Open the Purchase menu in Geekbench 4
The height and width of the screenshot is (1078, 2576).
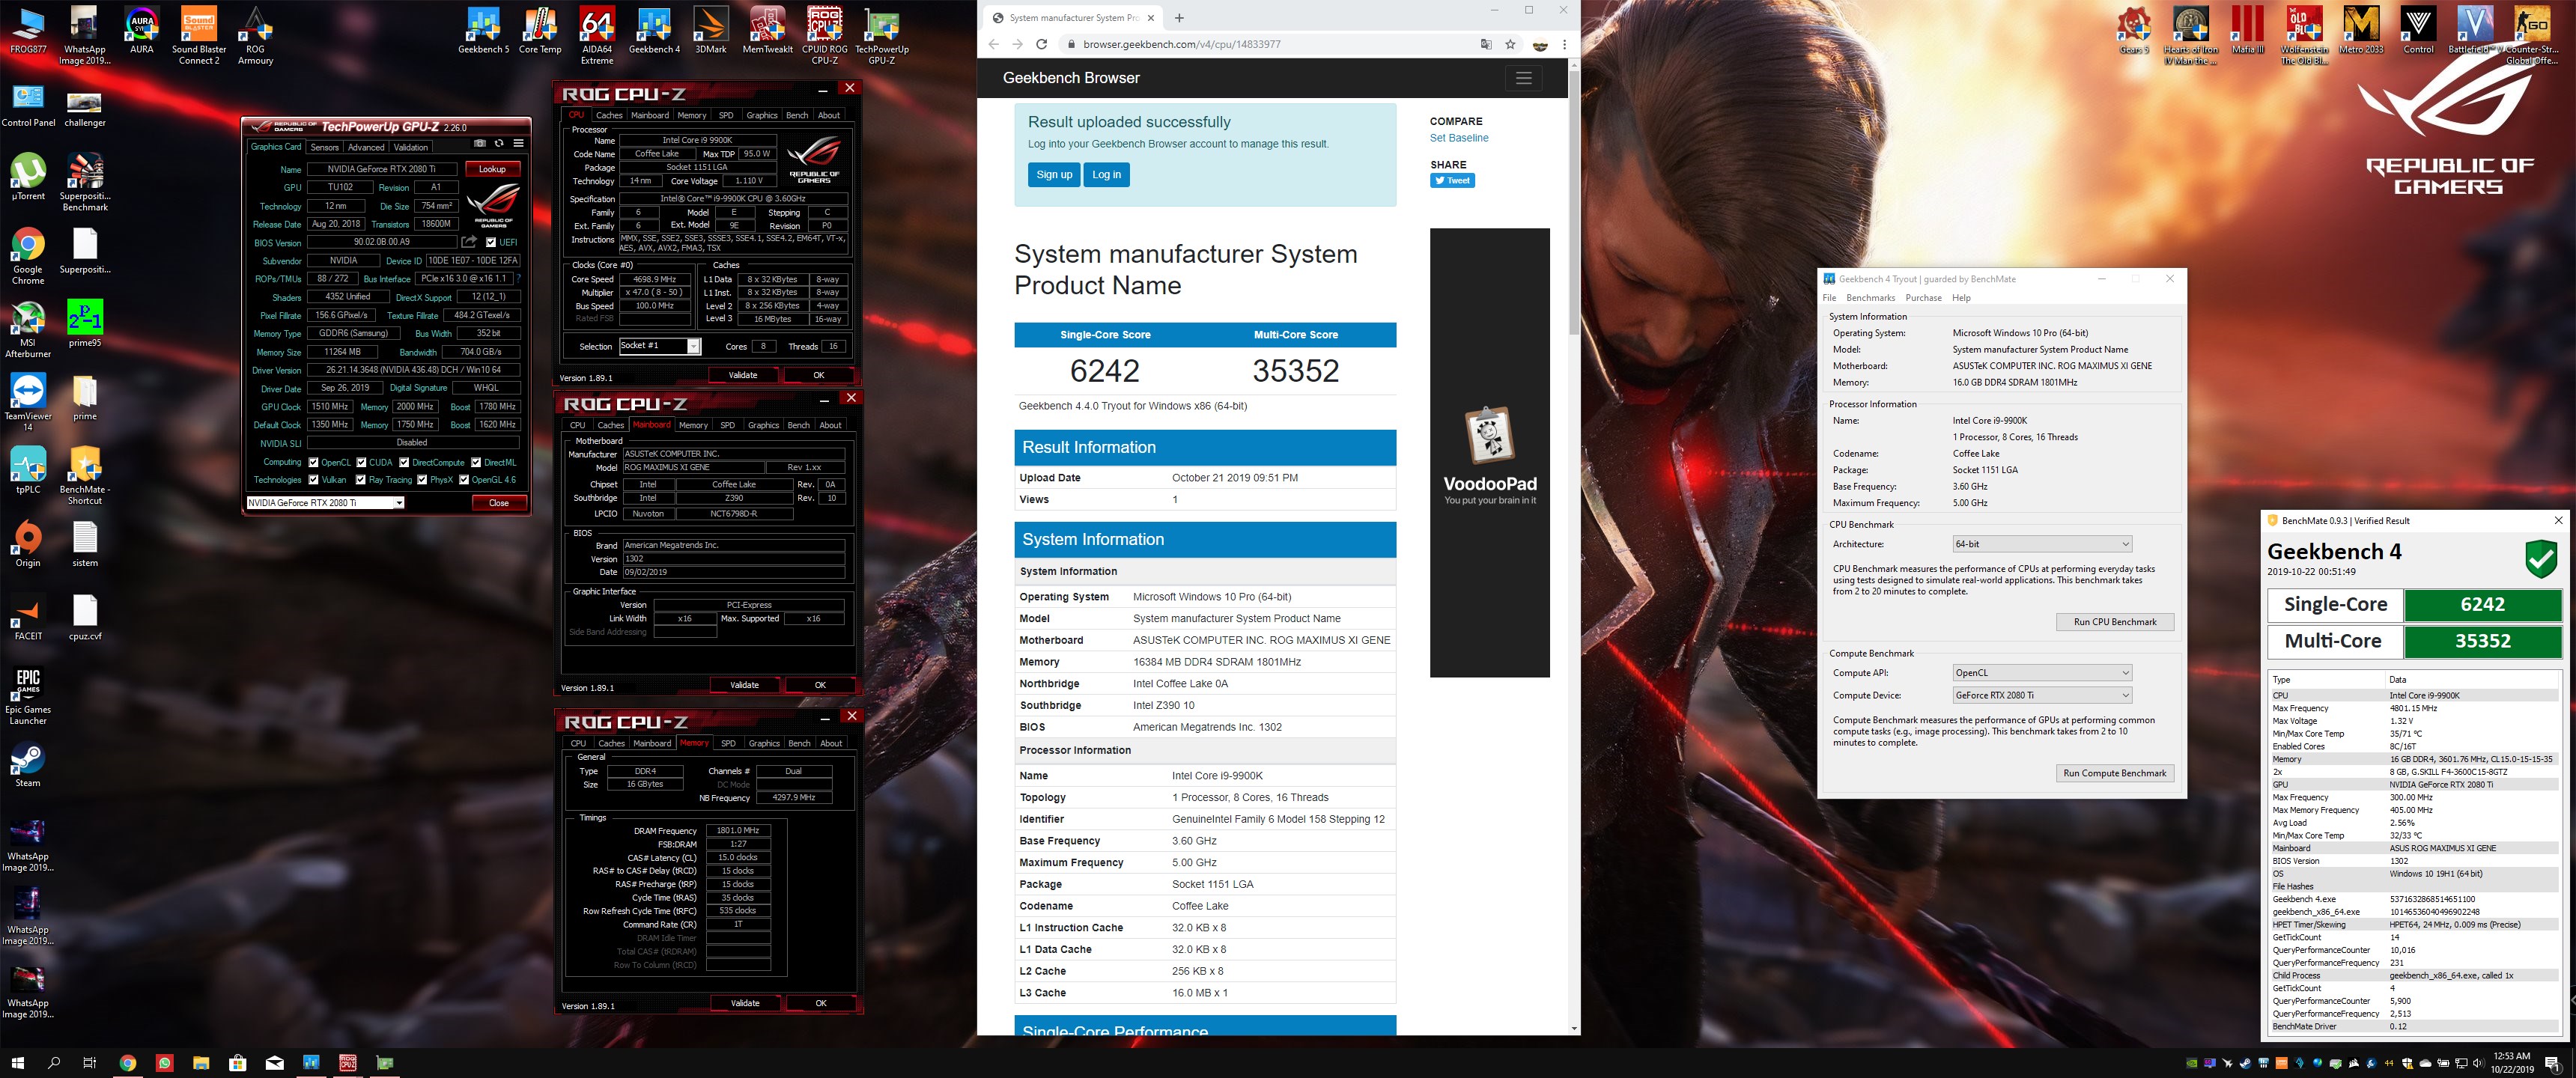click(1923, 298)
